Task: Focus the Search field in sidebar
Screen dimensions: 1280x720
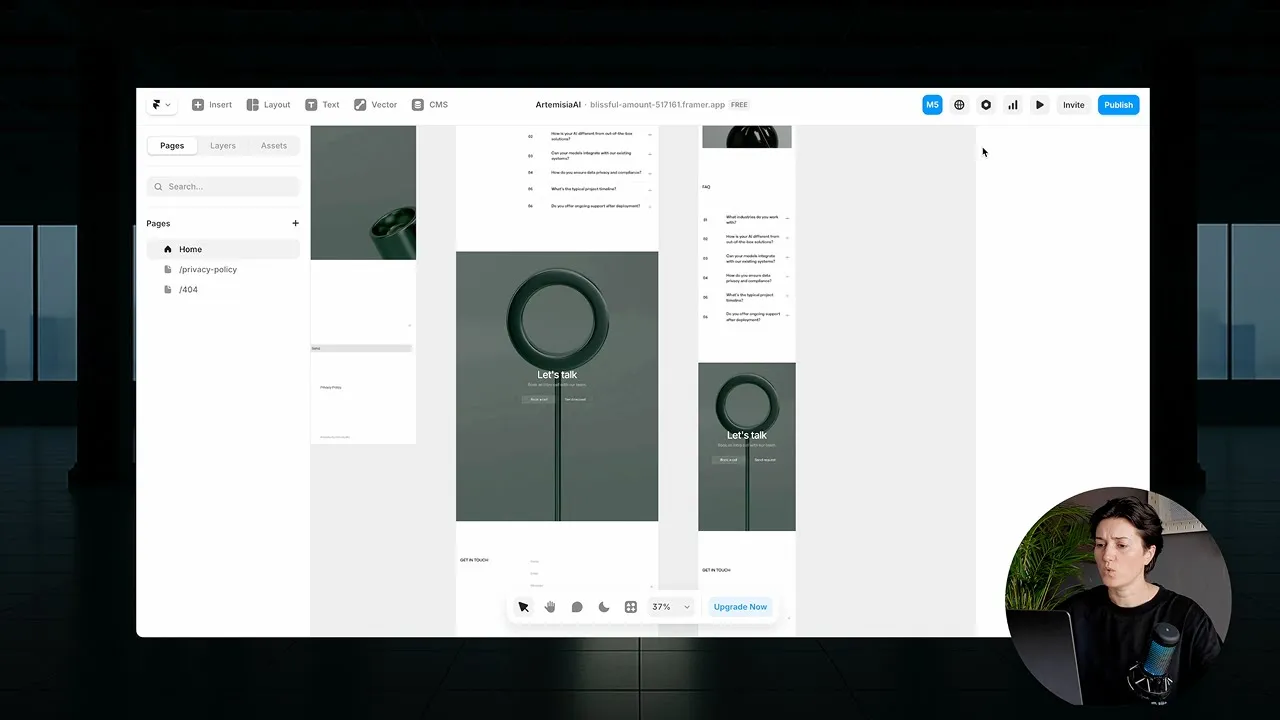Action: pos(223,186)
